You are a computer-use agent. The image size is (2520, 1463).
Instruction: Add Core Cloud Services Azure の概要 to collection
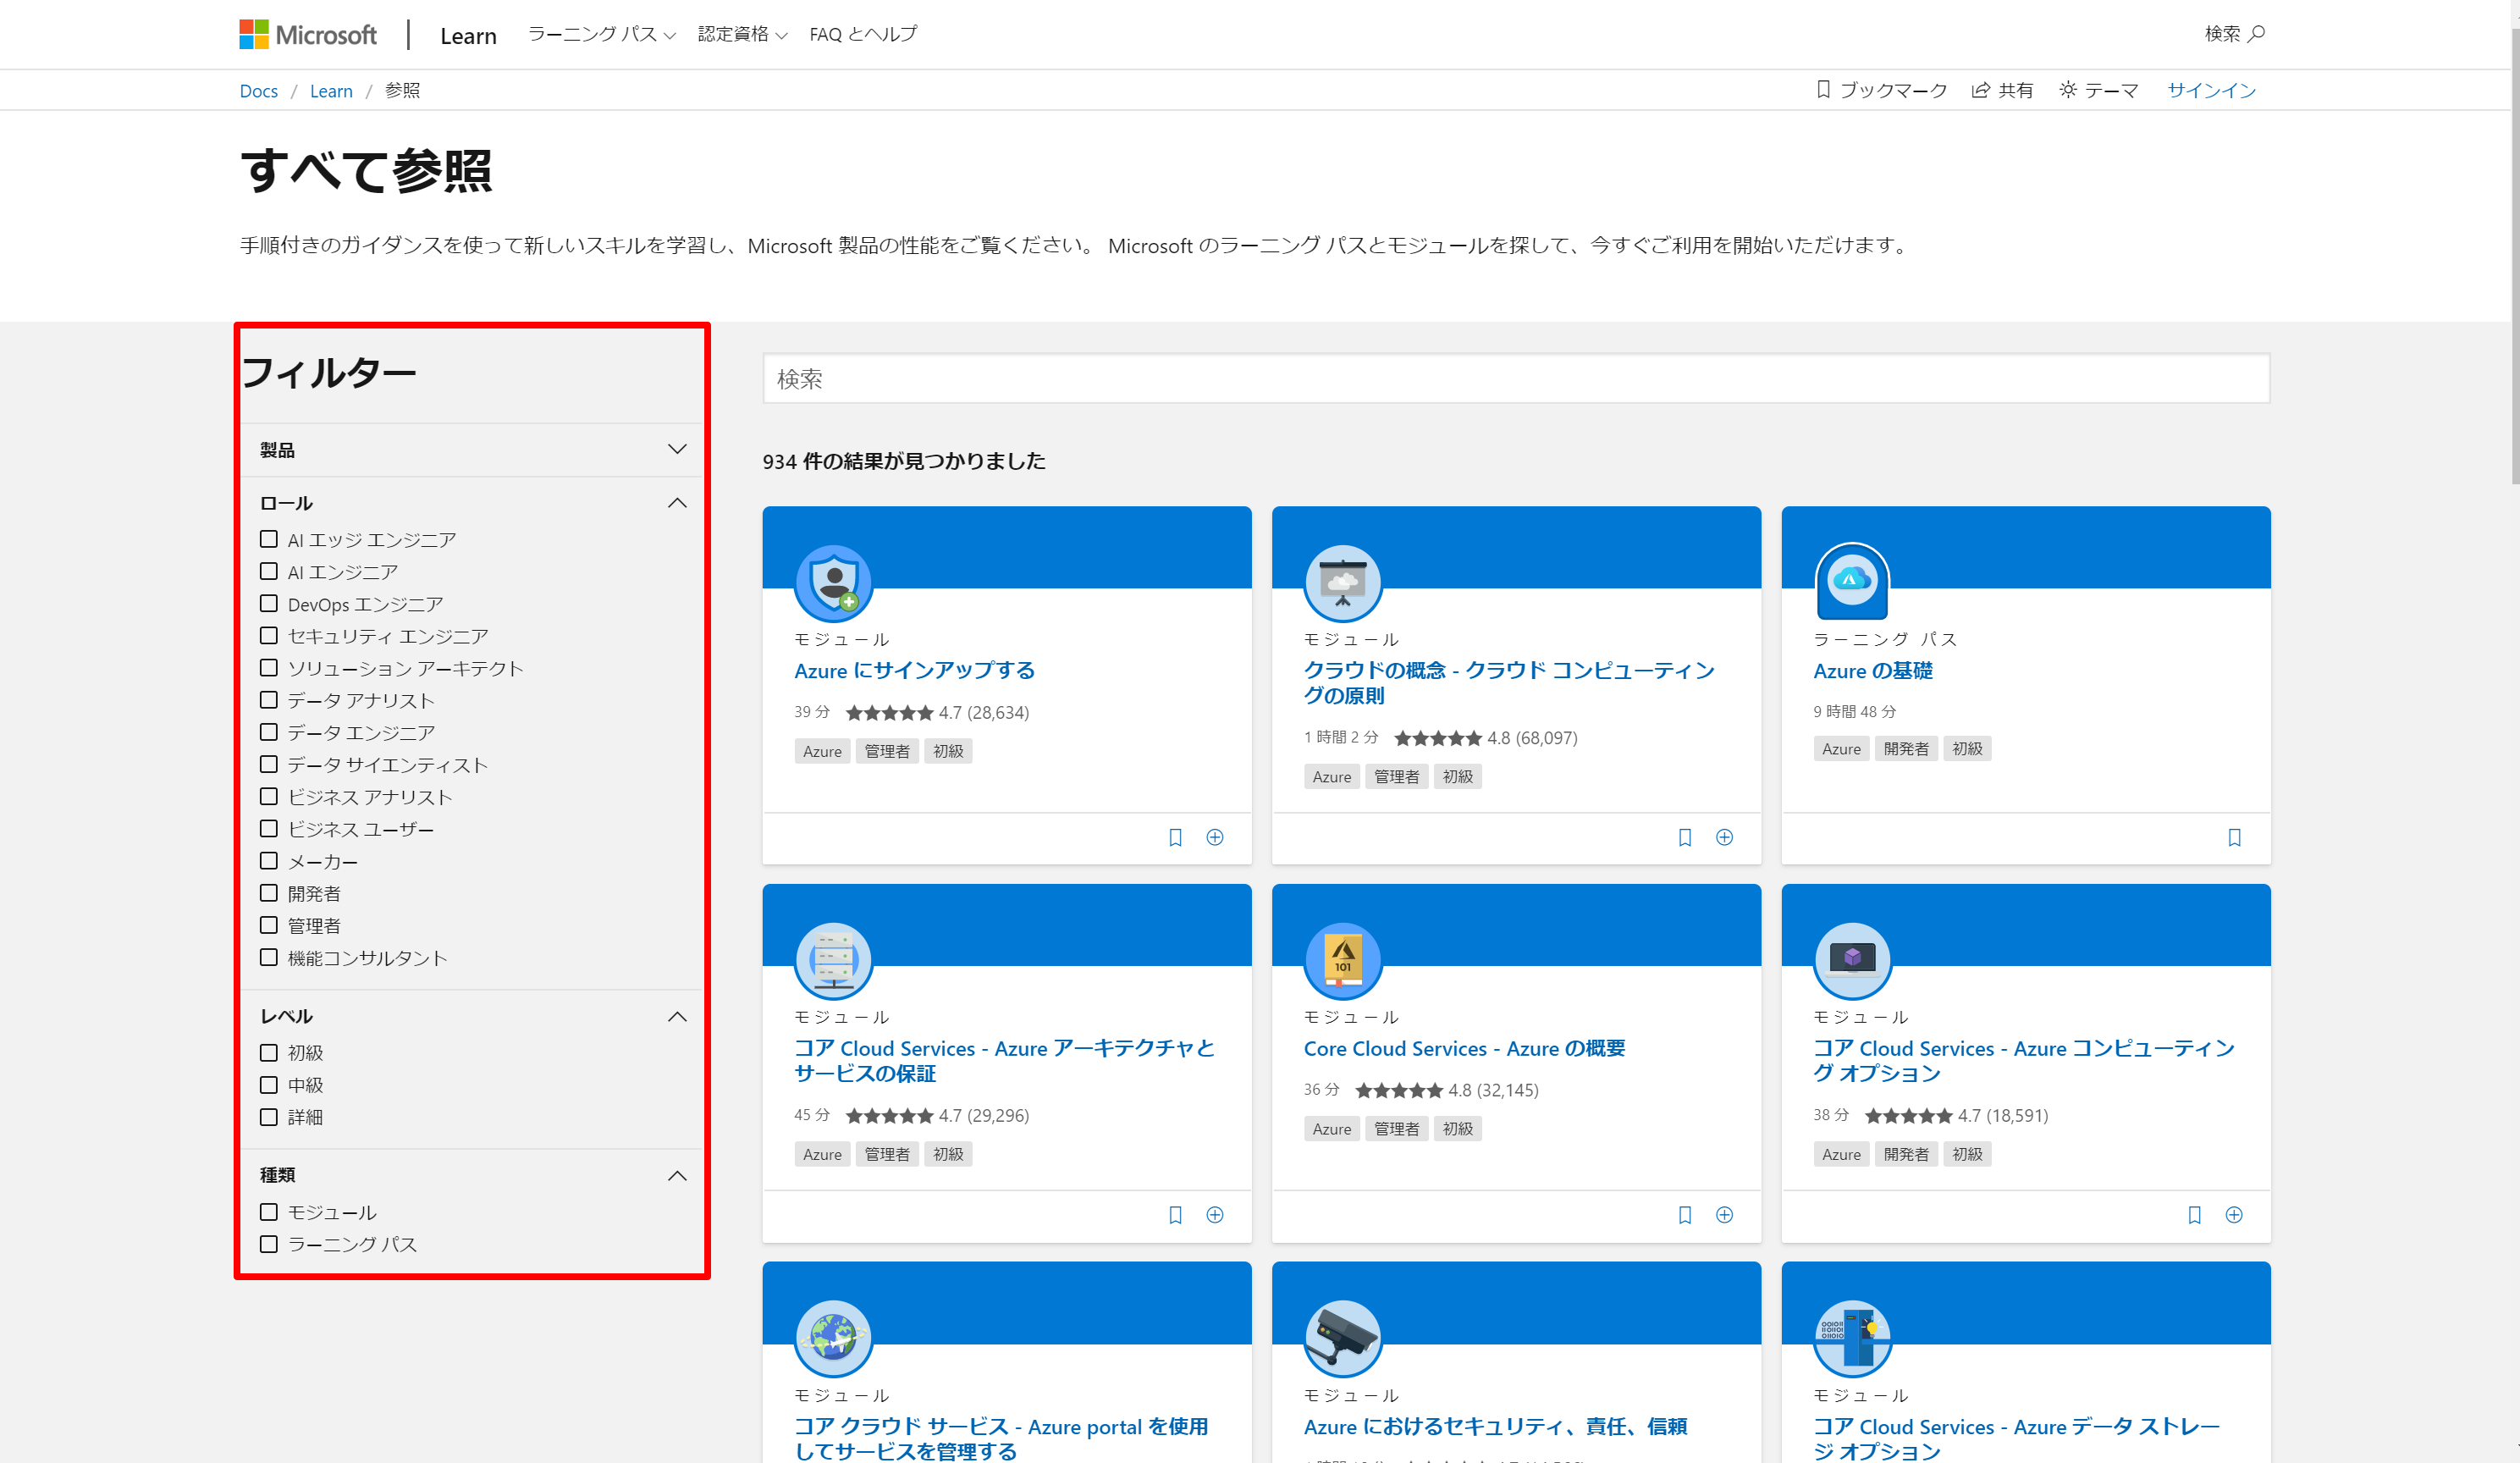pyautogui.click(x=1724, y=1215)
